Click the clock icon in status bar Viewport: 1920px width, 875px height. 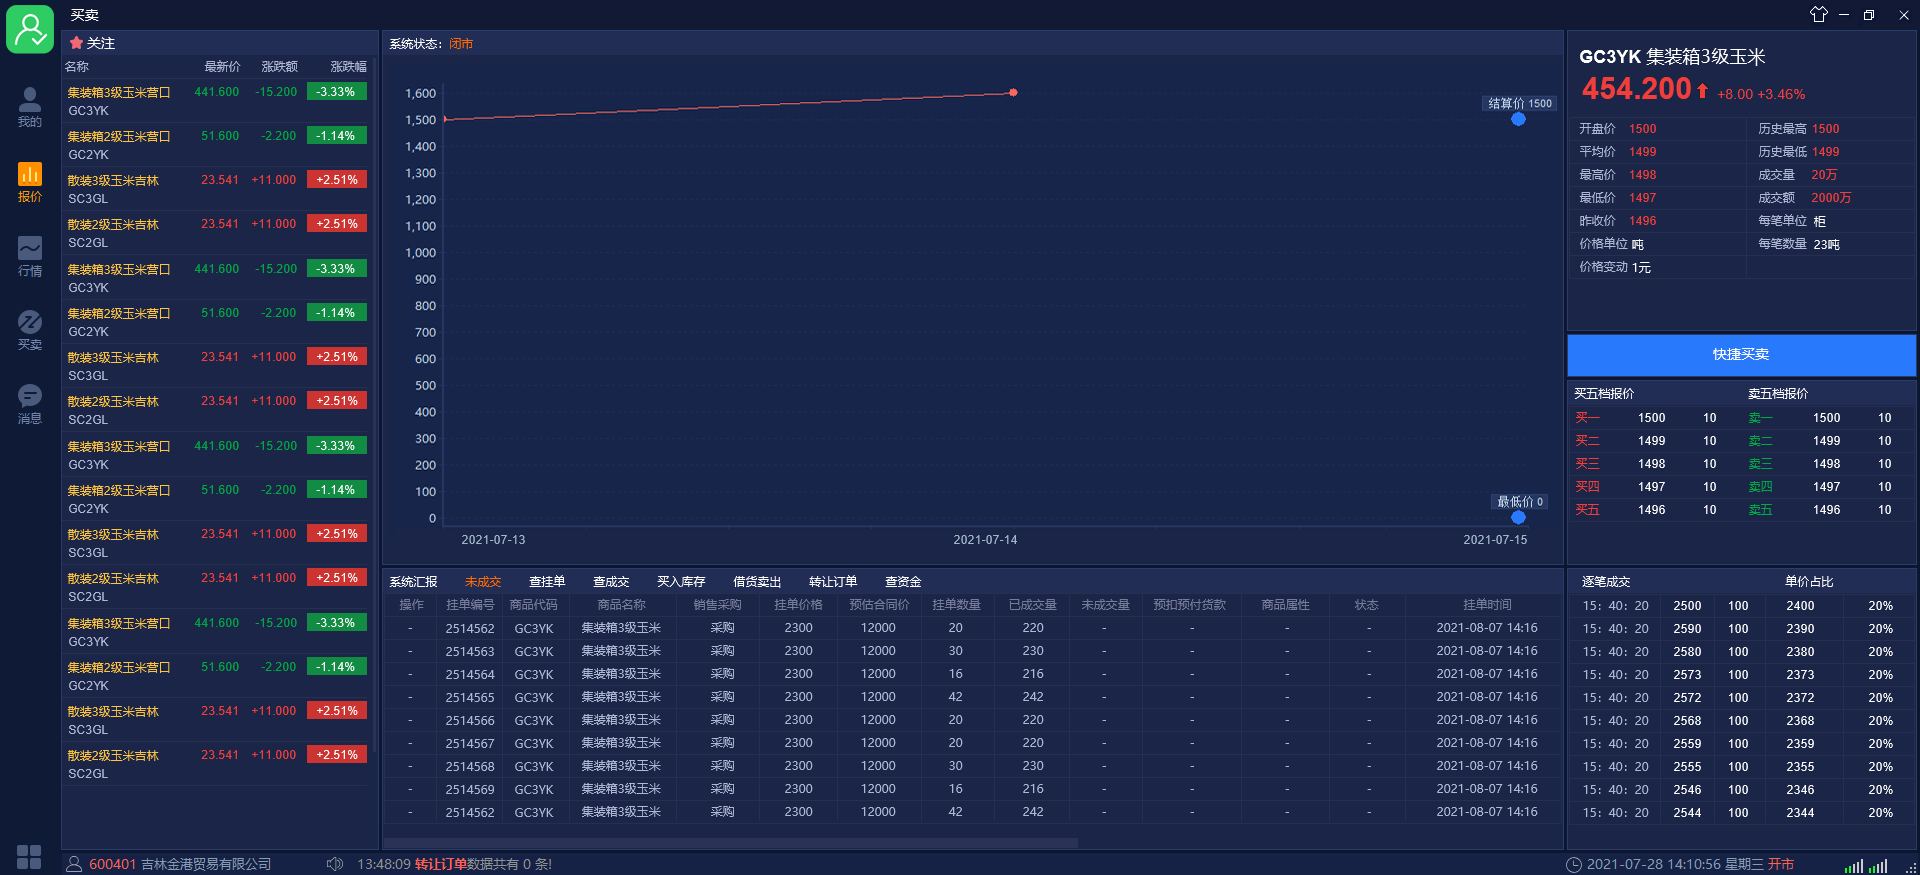pos(1574,864)
